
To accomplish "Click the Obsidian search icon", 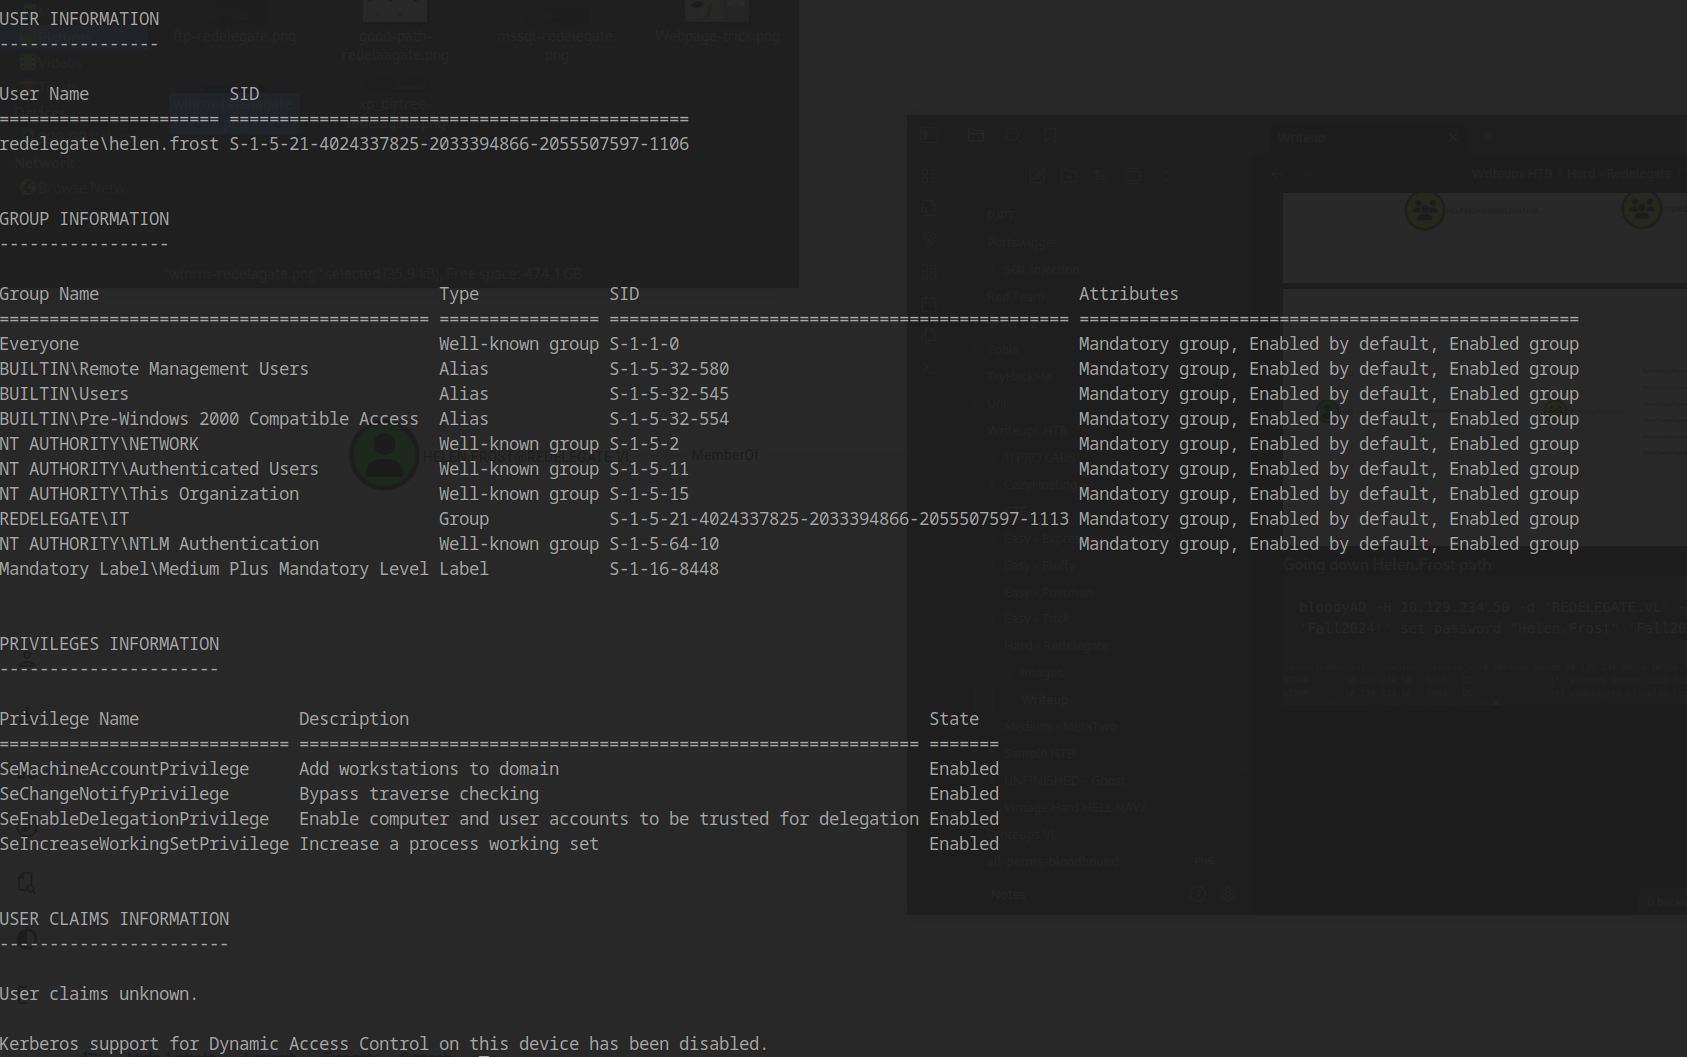I will (1013, 136).
